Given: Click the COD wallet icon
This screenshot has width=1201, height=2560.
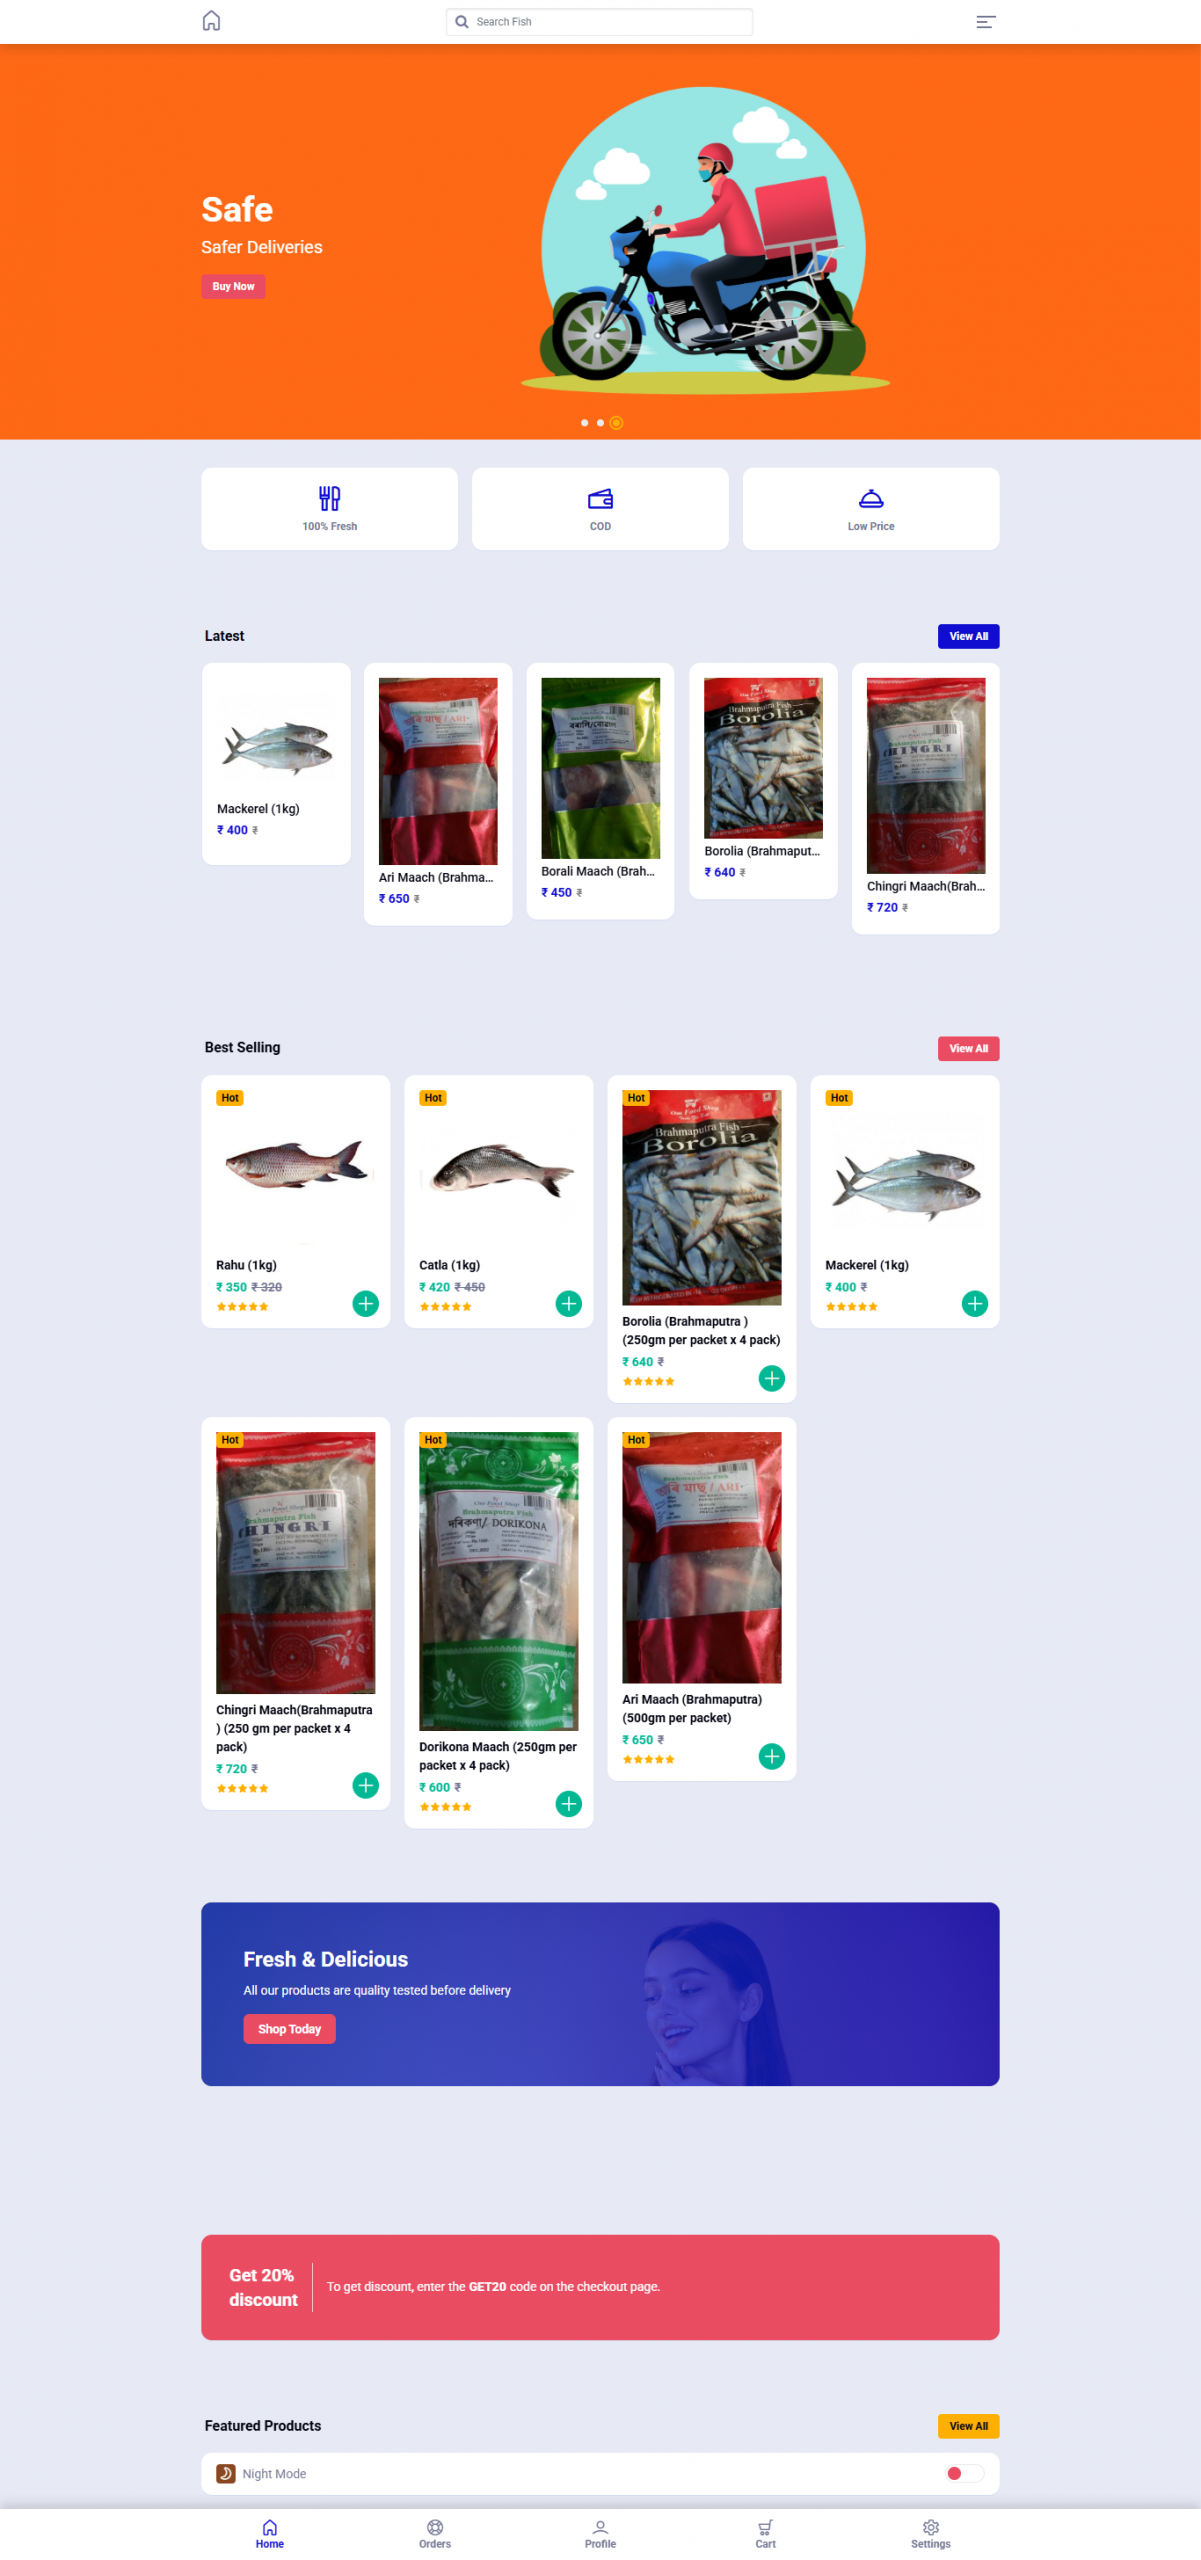Looking at the screenshot, I should pos(600,498).
